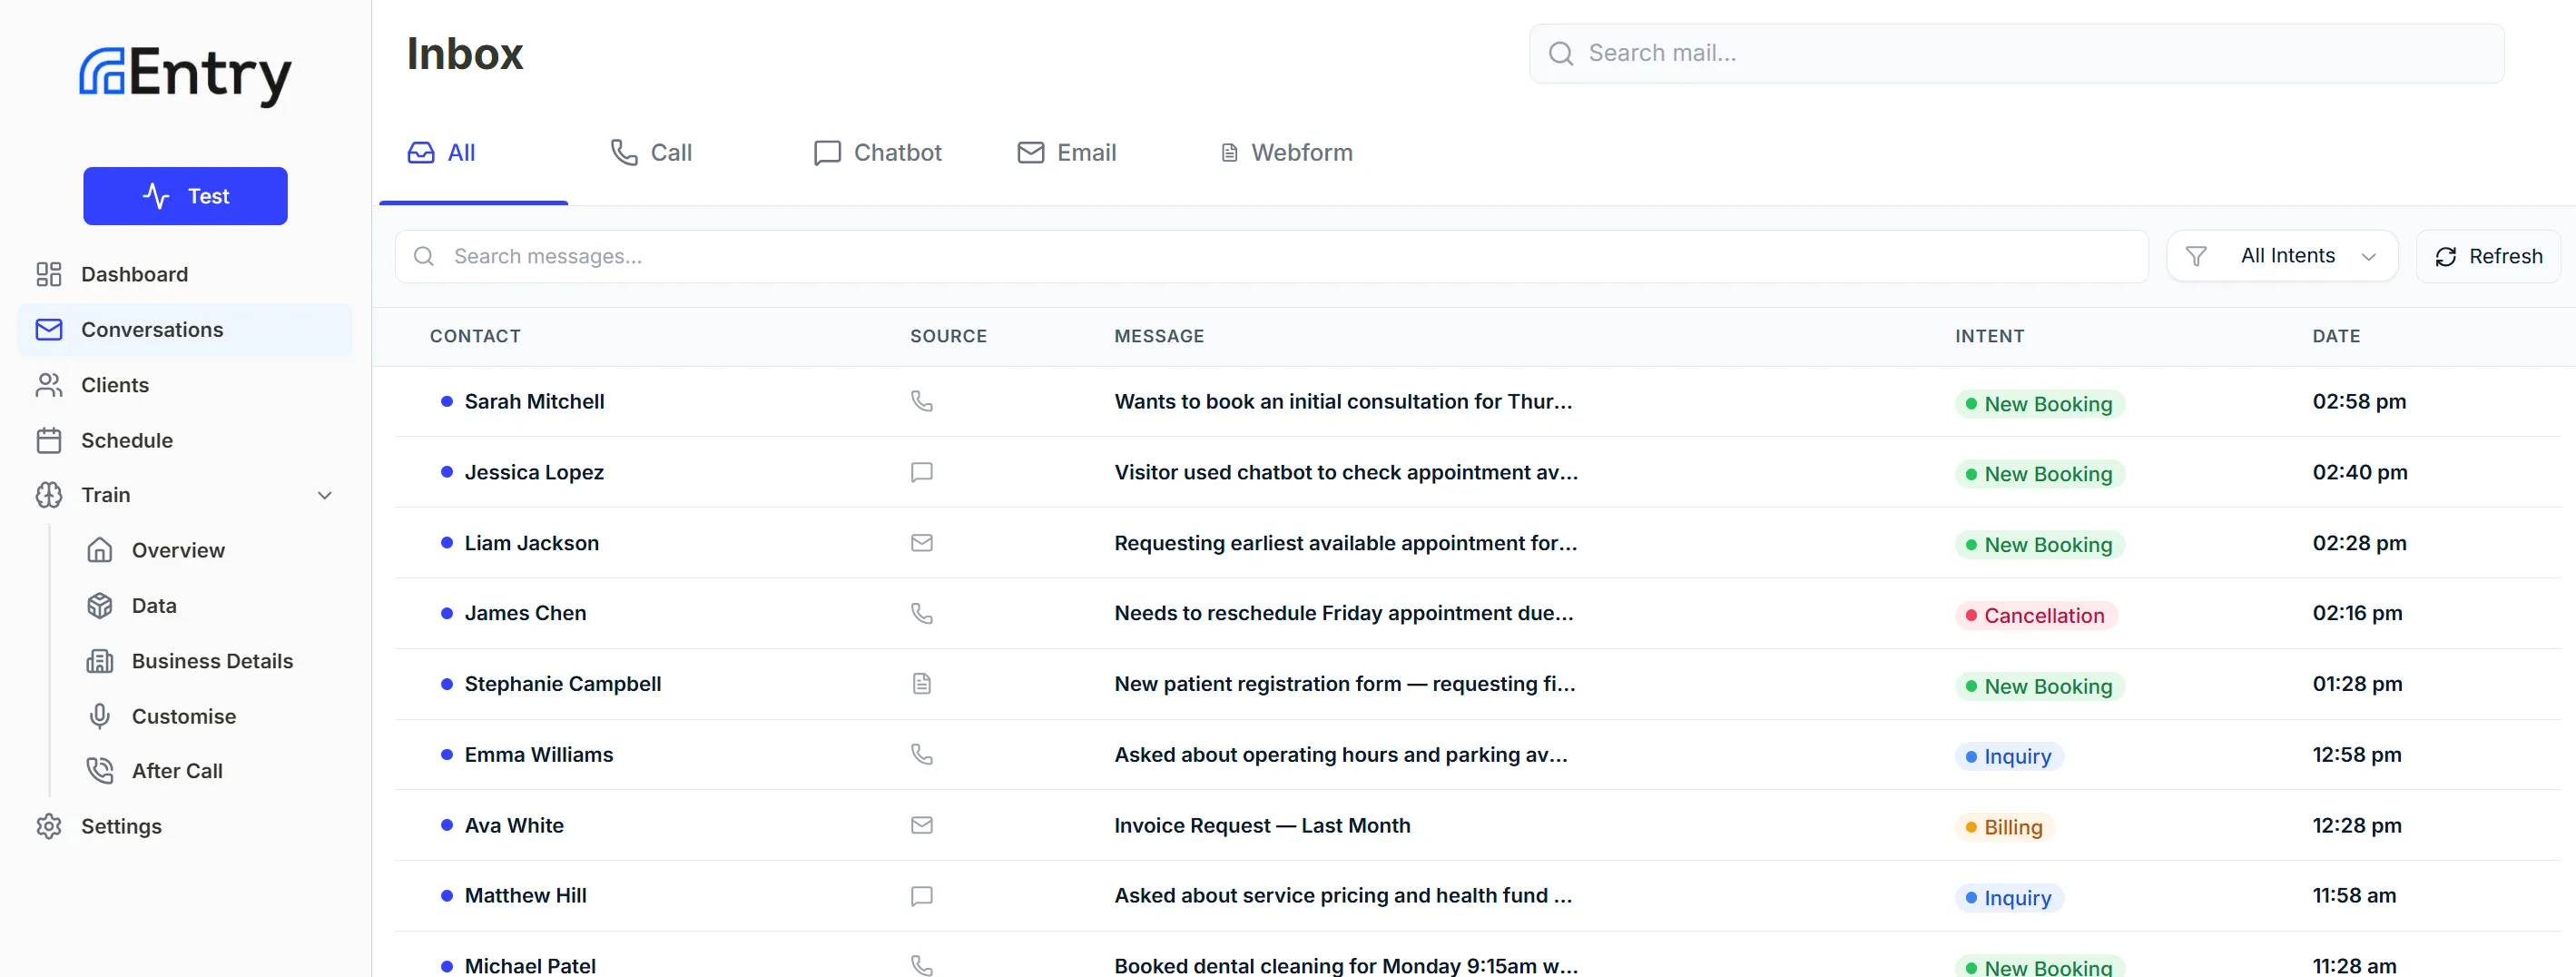Click the filter funnel icon

(x=2197, y=255)
